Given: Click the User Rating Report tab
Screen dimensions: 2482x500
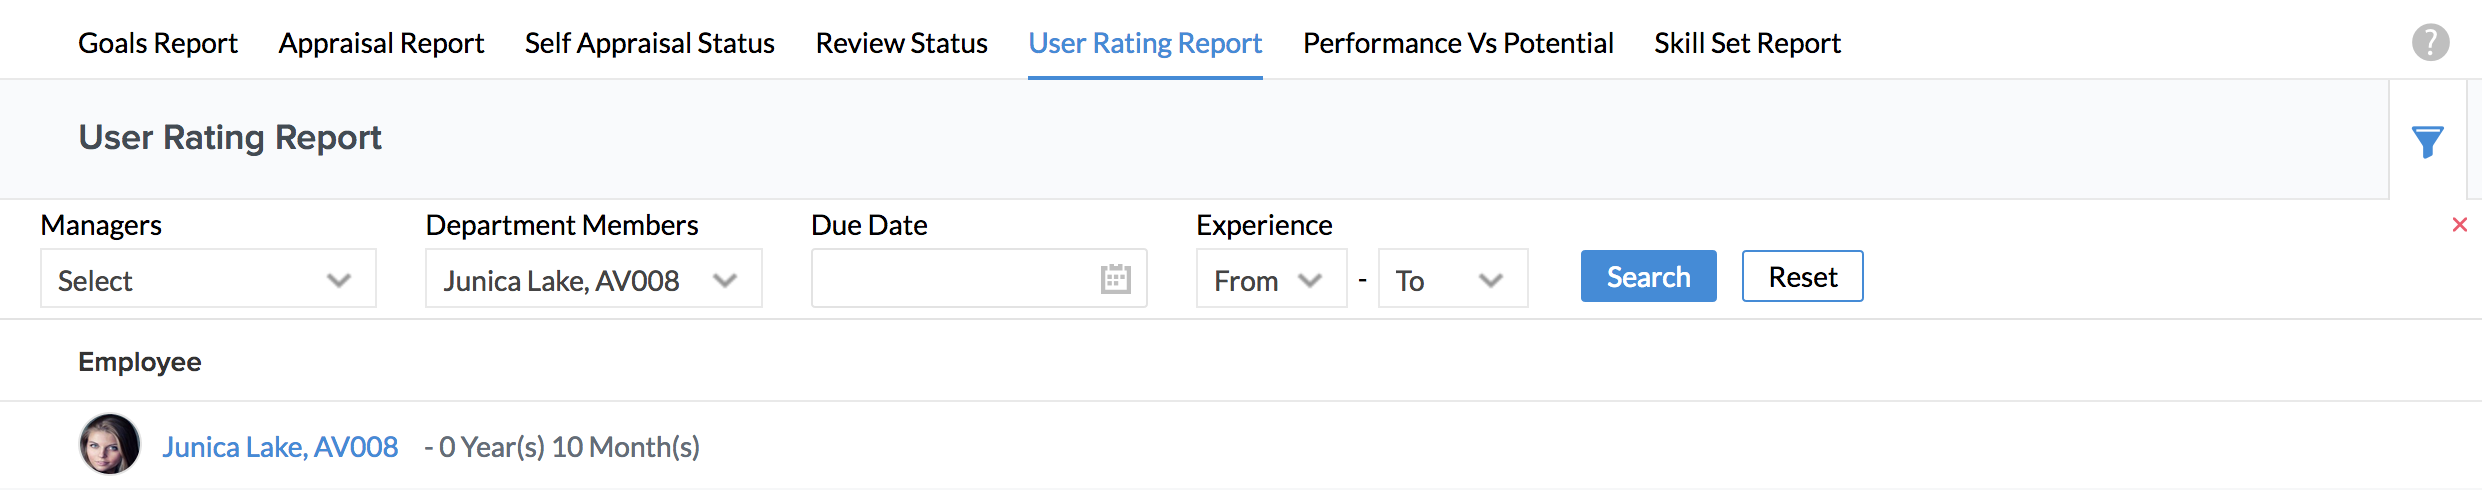Looking at the screenshot, I should pos(1145,43).
